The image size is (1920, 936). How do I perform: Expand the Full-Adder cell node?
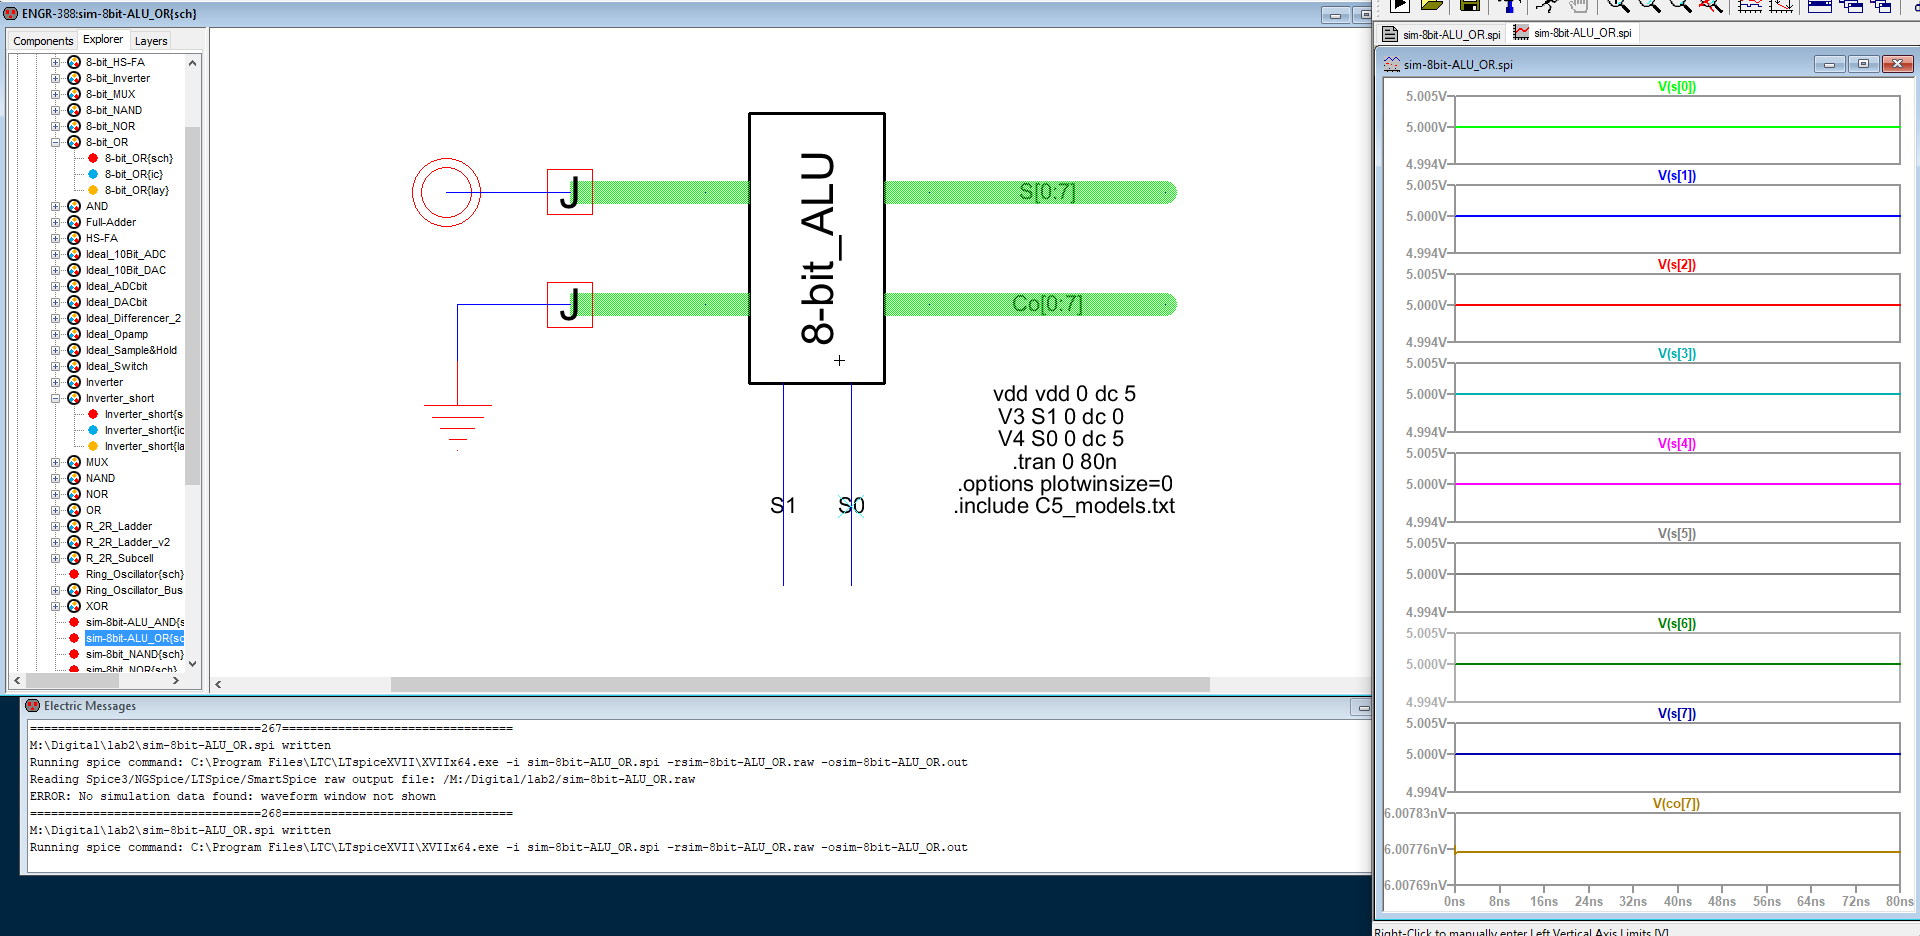[x=56, y=222]
